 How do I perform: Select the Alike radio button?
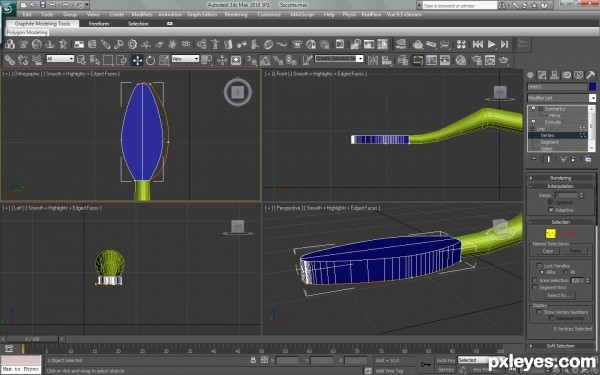point(542,272)
